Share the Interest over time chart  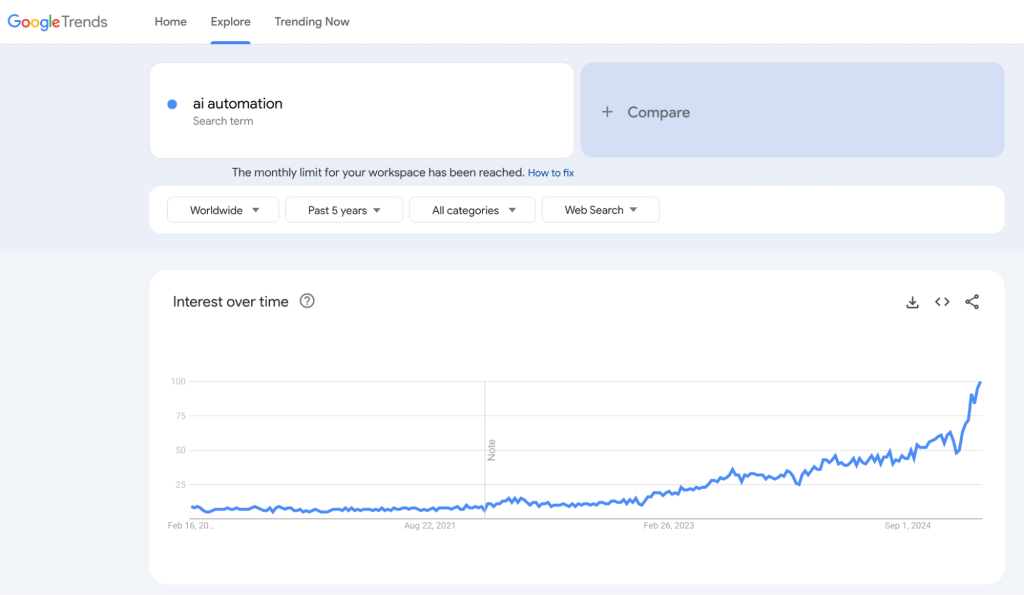[x=972, y=301]
